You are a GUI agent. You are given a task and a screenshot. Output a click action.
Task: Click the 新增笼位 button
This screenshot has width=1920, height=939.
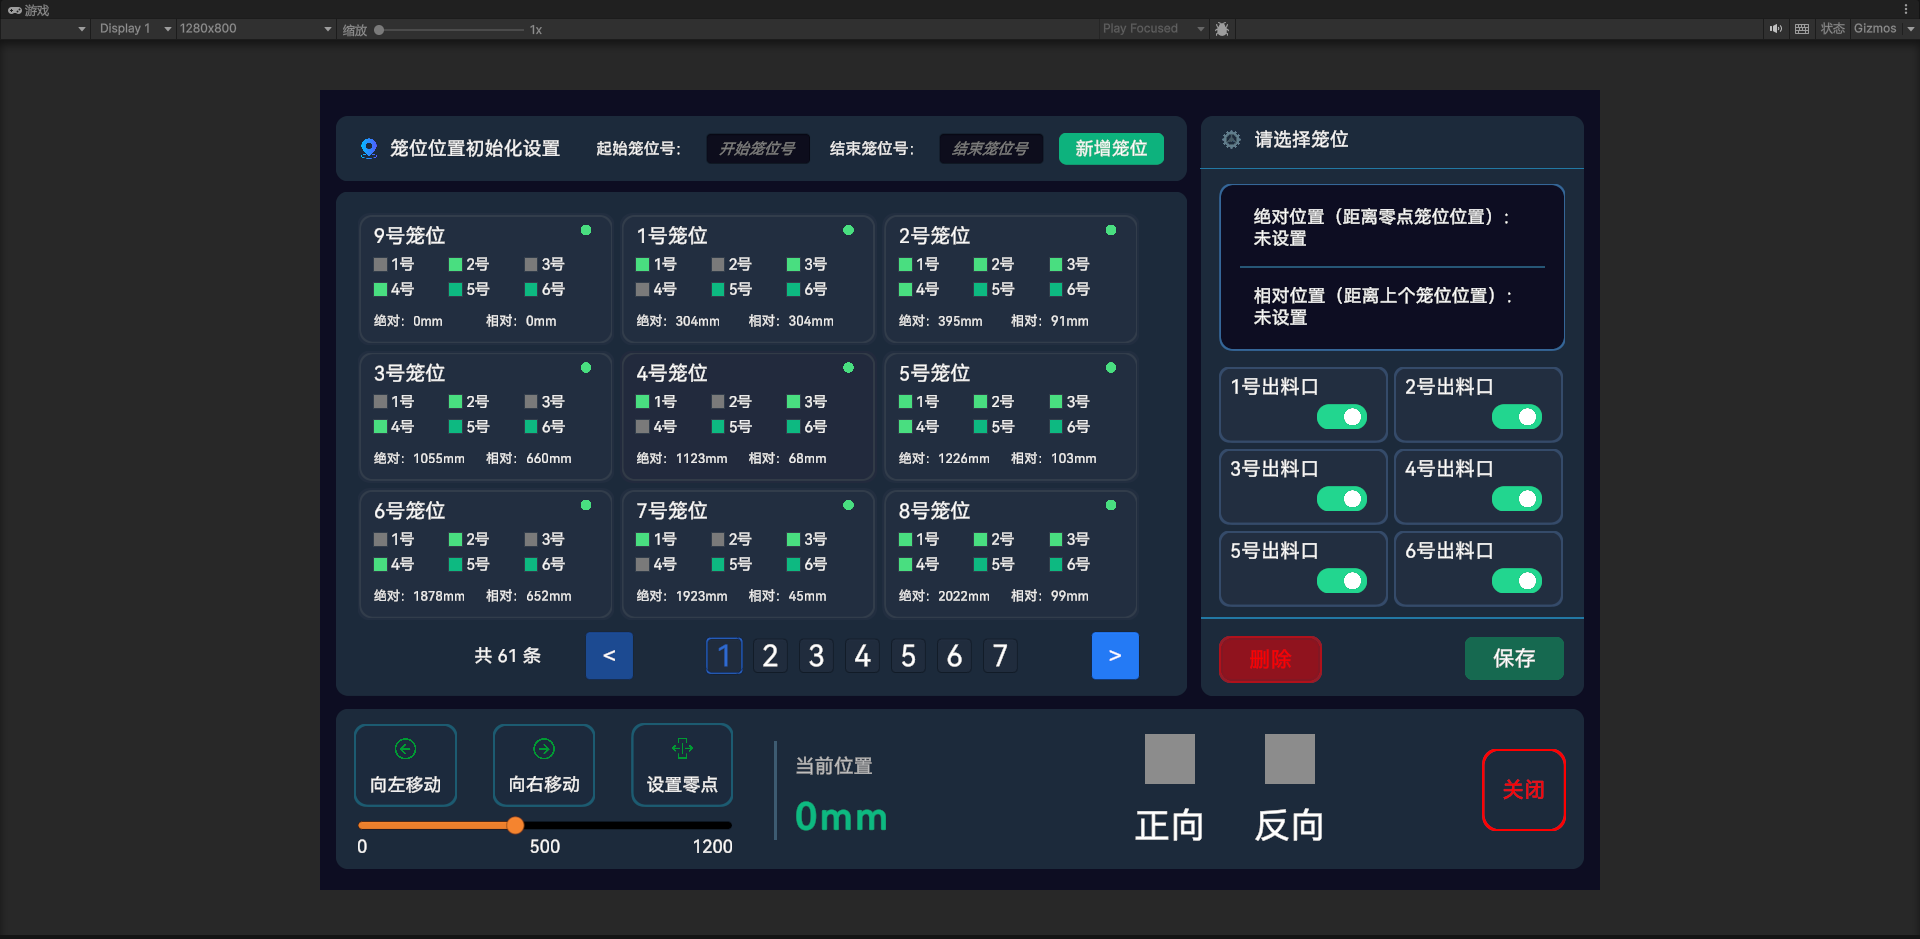coord(1111,149)
